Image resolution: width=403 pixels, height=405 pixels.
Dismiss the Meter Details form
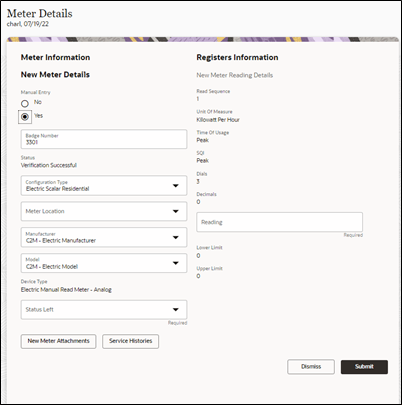[x=311, y=367]
